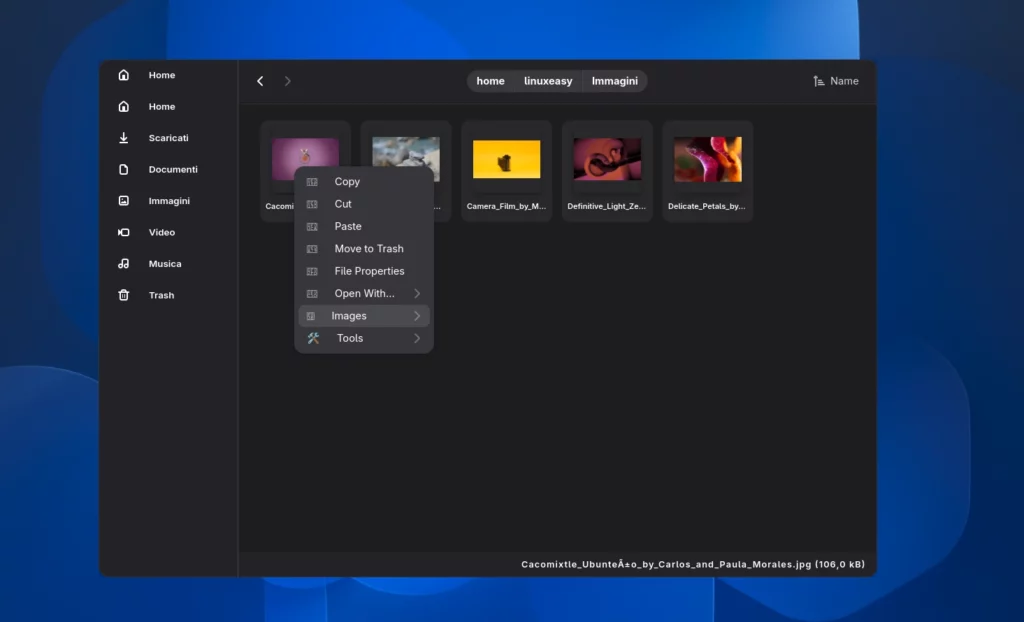The width and height of the screenshot is (1024, 622).
Task: Open the Camera_Film image thumbnail
Action: coord(506,158)
